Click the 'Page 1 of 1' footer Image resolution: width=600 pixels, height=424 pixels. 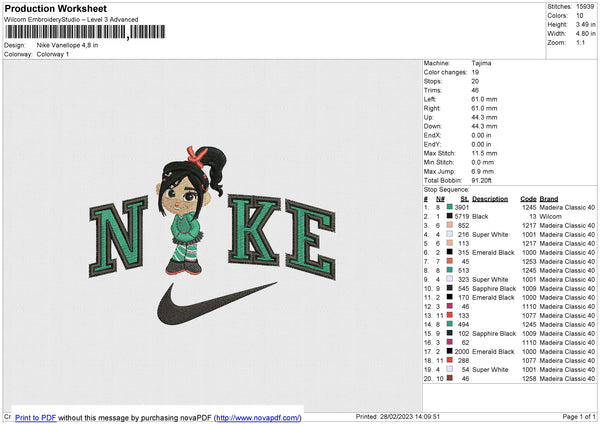point(579,416)
